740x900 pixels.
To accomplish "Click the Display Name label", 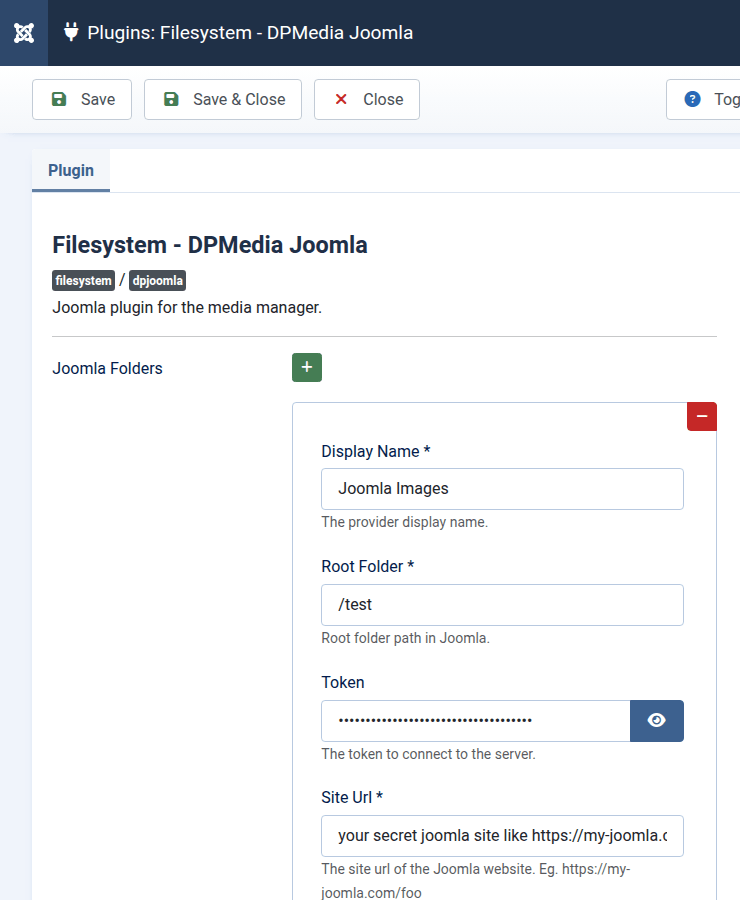I will pyautogui.click(x=375, y=451).
